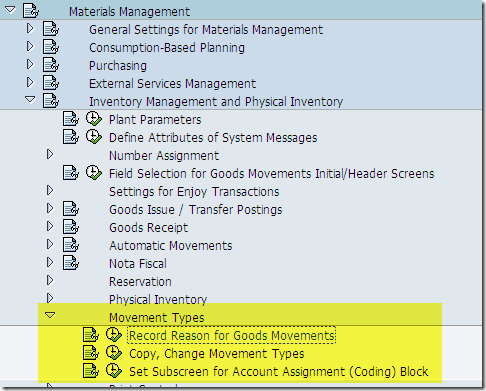Select Inventory Management and Physical Inventory label

point(216,102)
